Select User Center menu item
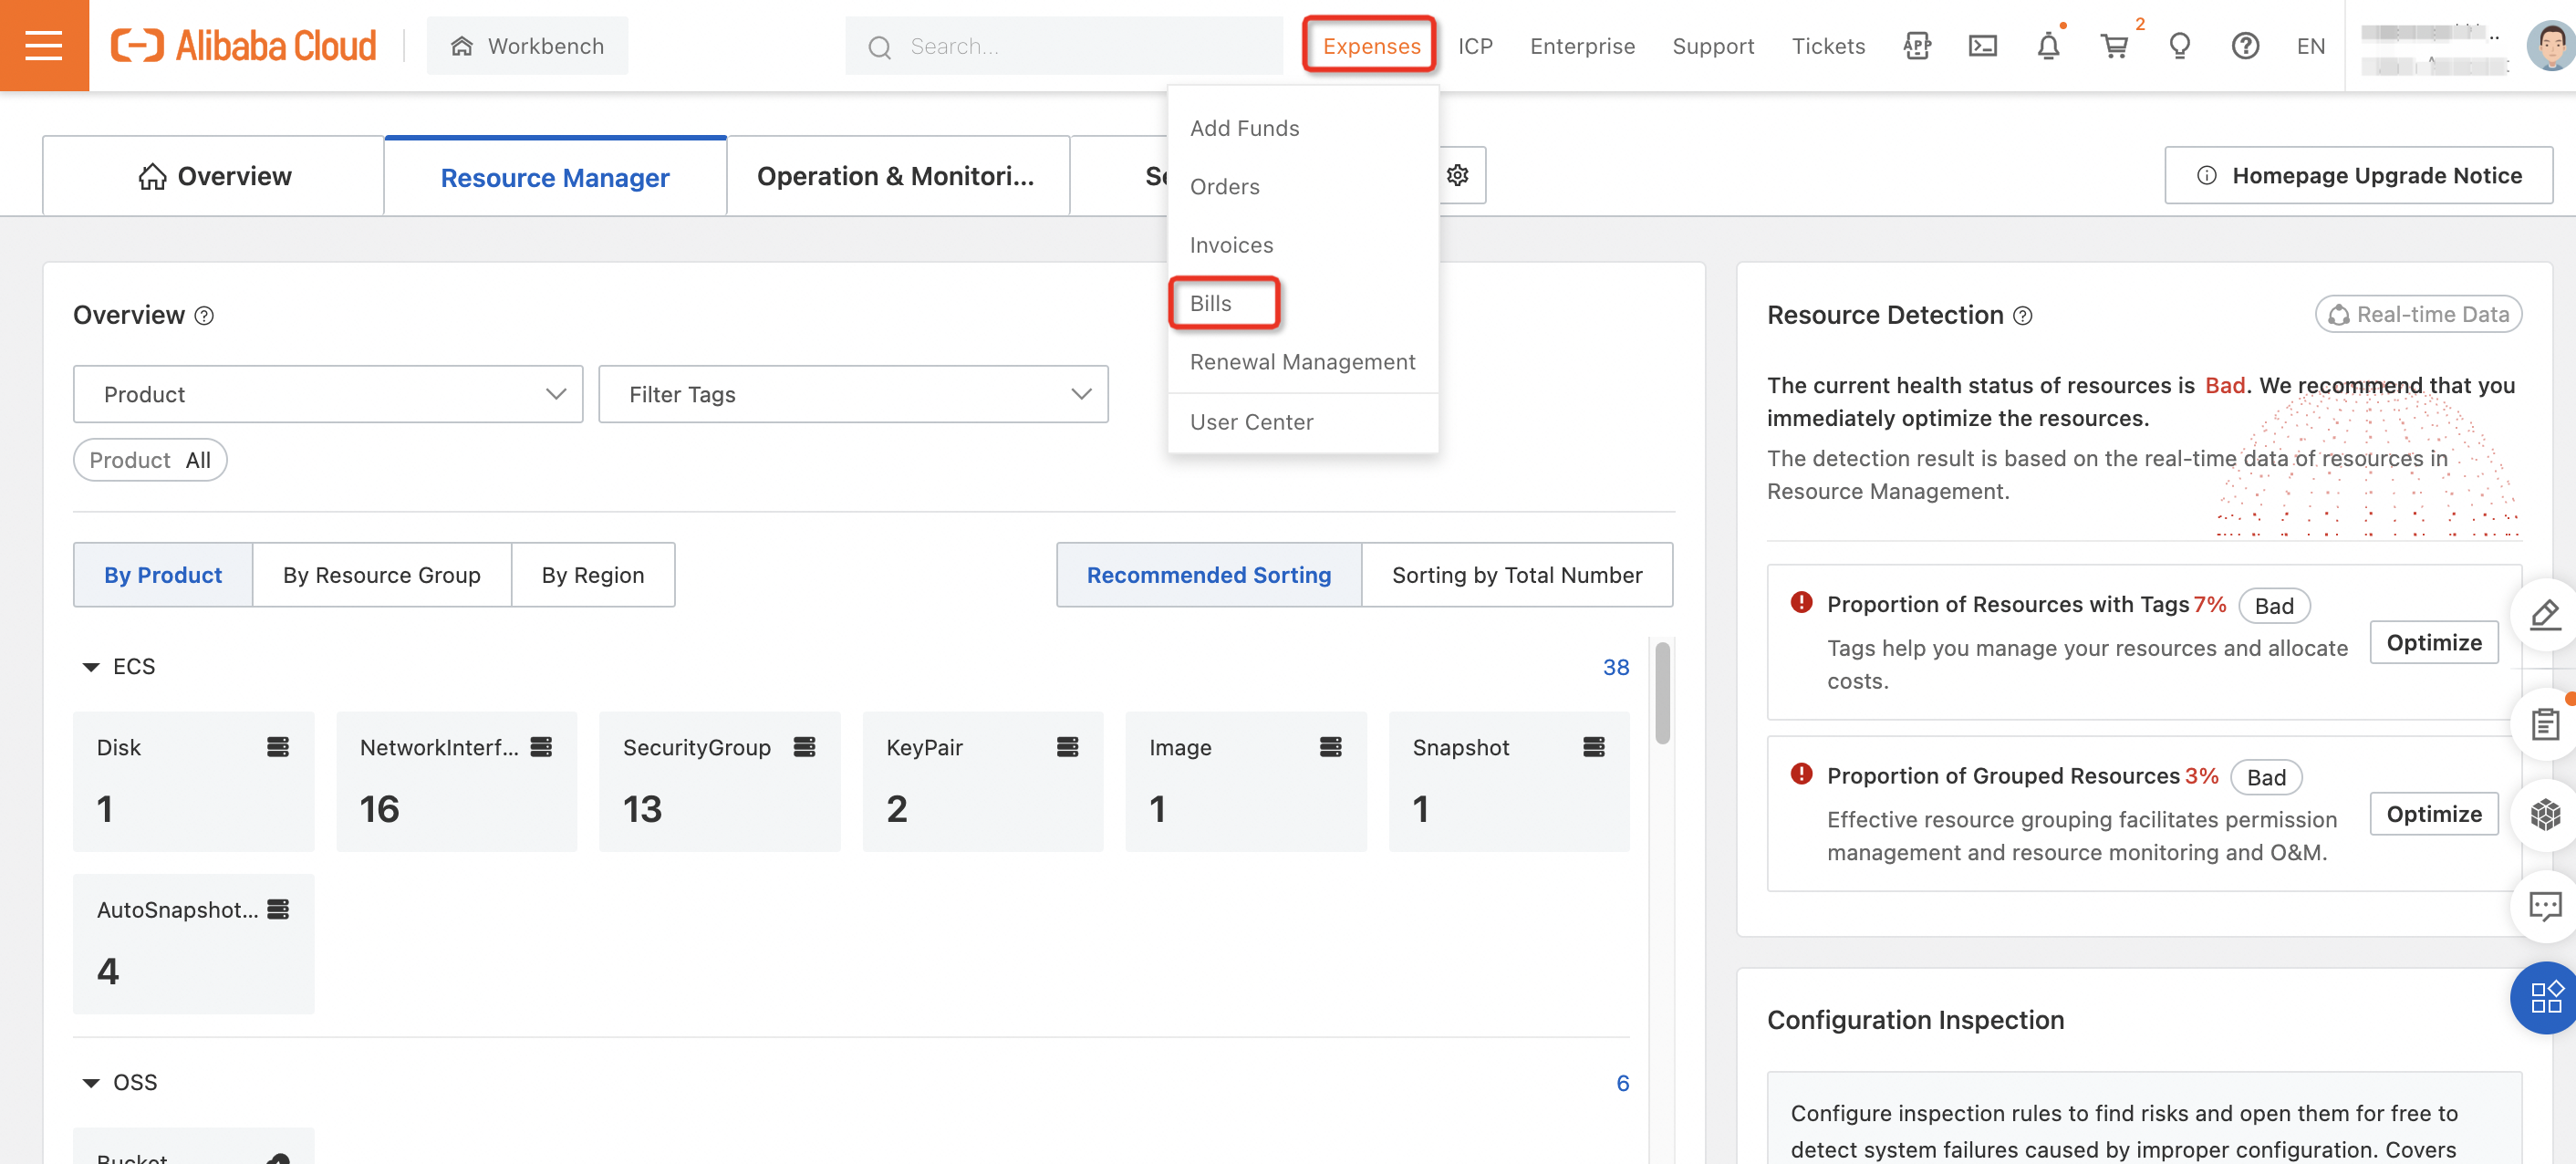 tap(1252, 422)
